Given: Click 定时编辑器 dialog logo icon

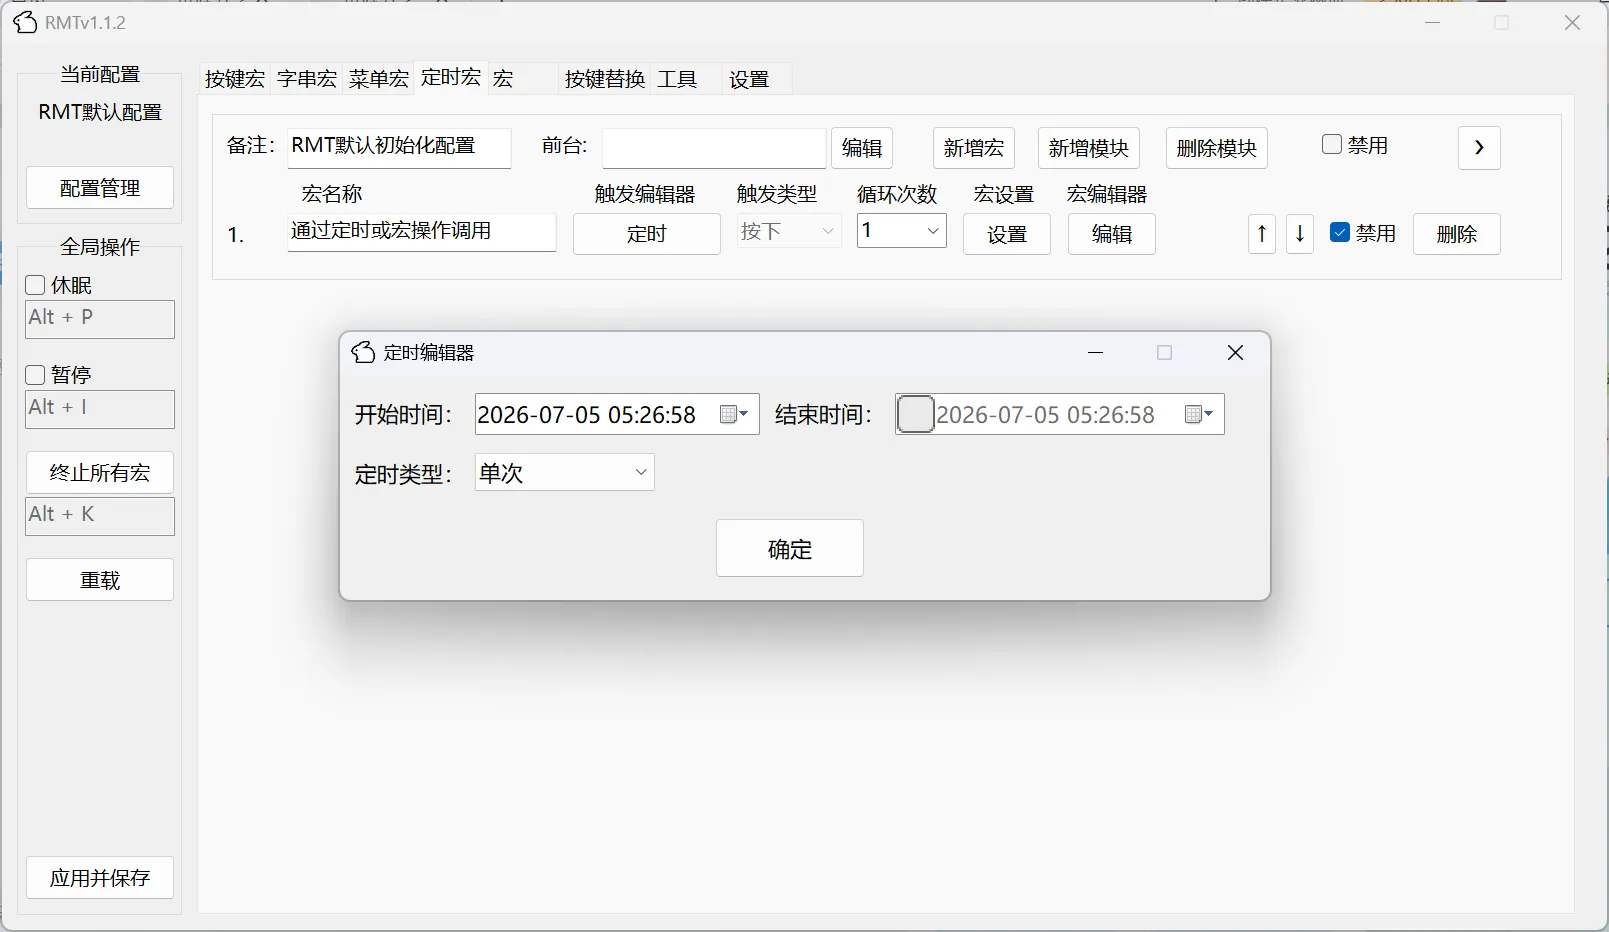Looking at the screenshot, I should click(364, 352).
